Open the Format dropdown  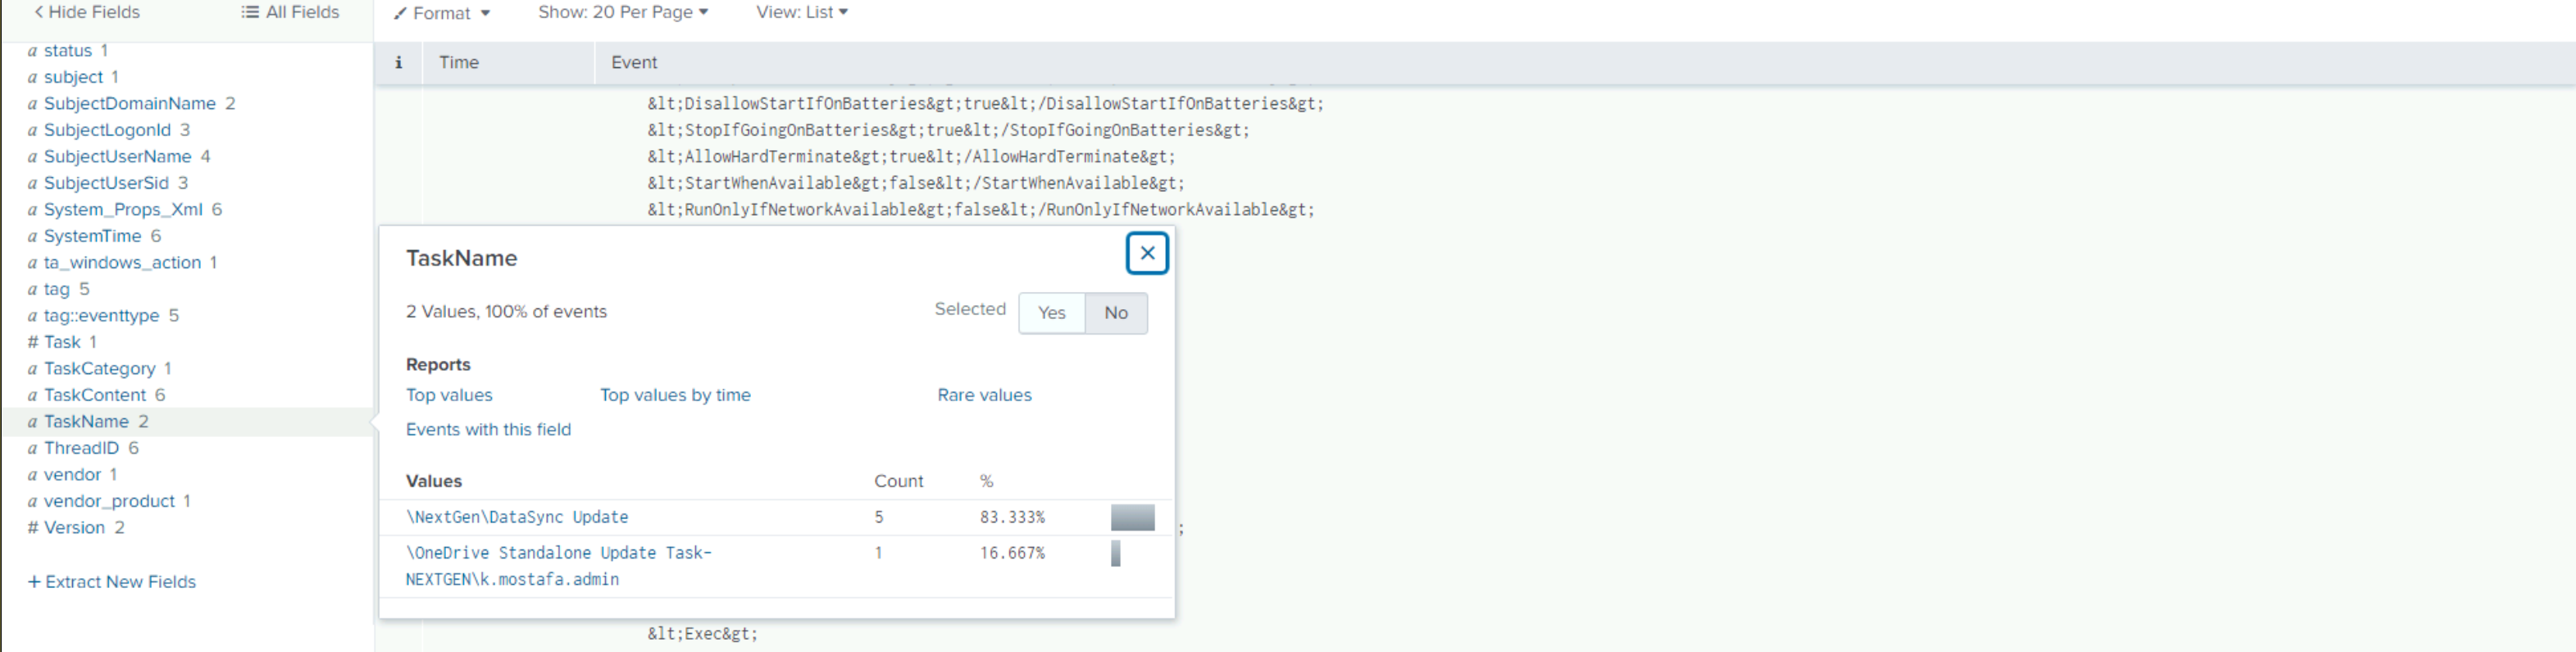point(441,13)
